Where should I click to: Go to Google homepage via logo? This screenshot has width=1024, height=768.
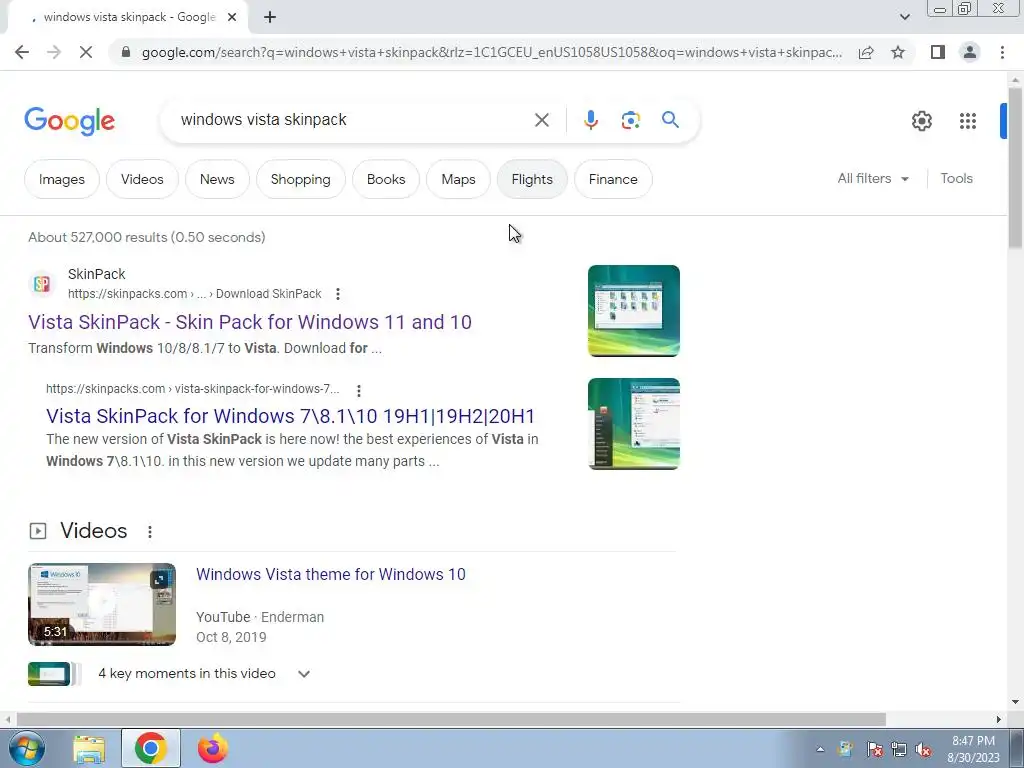point(69,121)
